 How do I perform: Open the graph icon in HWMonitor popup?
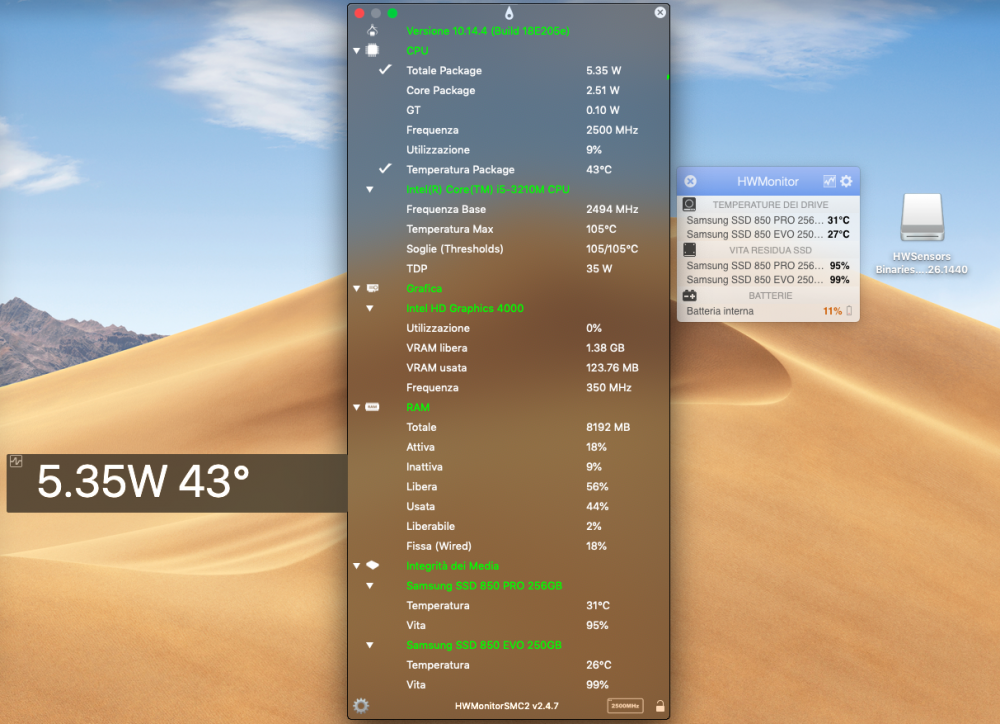pos(829,181)
